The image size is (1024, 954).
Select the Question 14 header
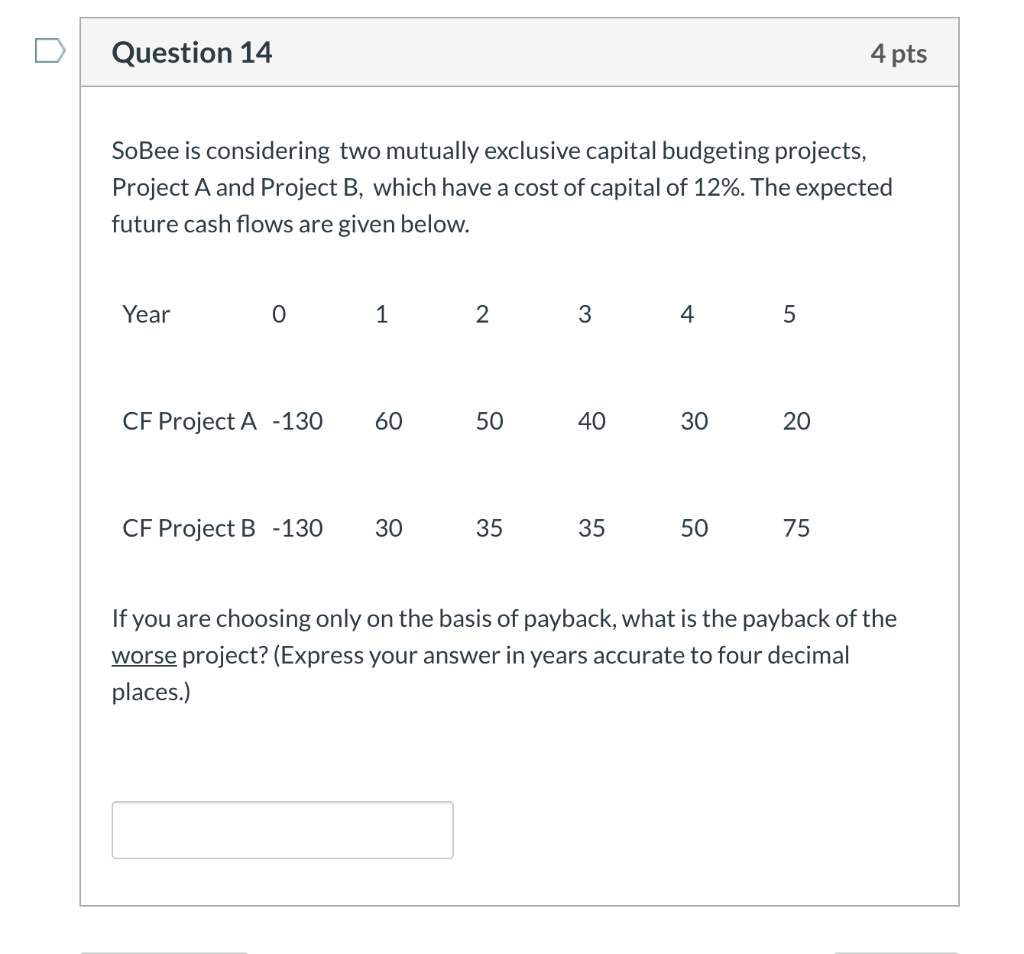point(191,52)
